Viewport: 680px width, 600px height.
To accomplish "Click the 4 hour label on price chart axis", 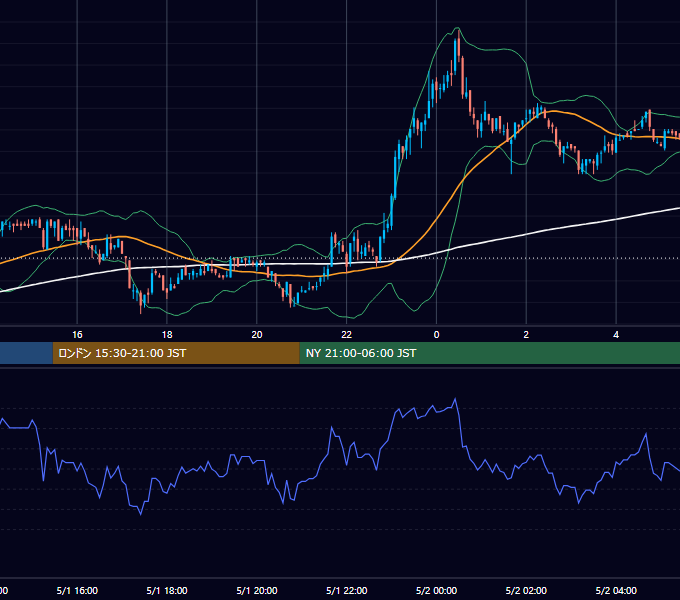I will pyautogui.click(x=616, y=335).
